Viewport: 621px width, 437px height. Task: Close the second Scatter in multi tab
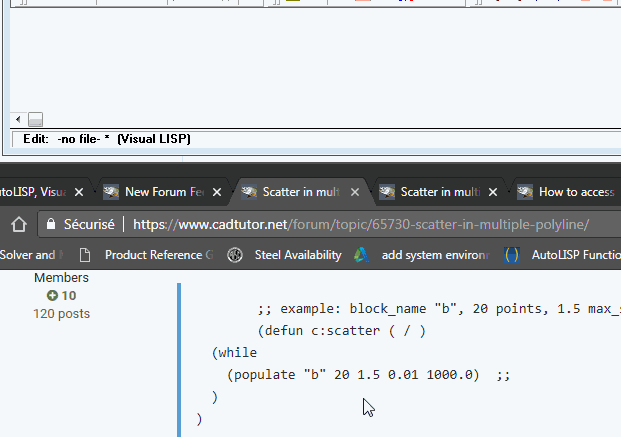[x=493, y=193]
